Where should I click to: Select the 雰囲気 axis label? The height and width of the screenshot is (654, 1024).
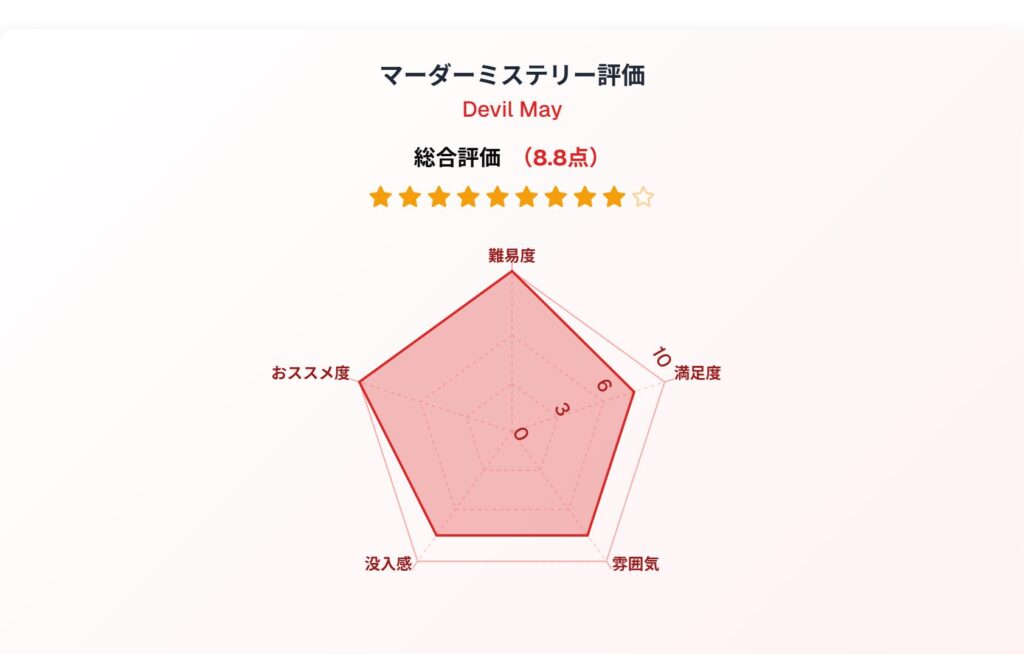coord(635,564)
